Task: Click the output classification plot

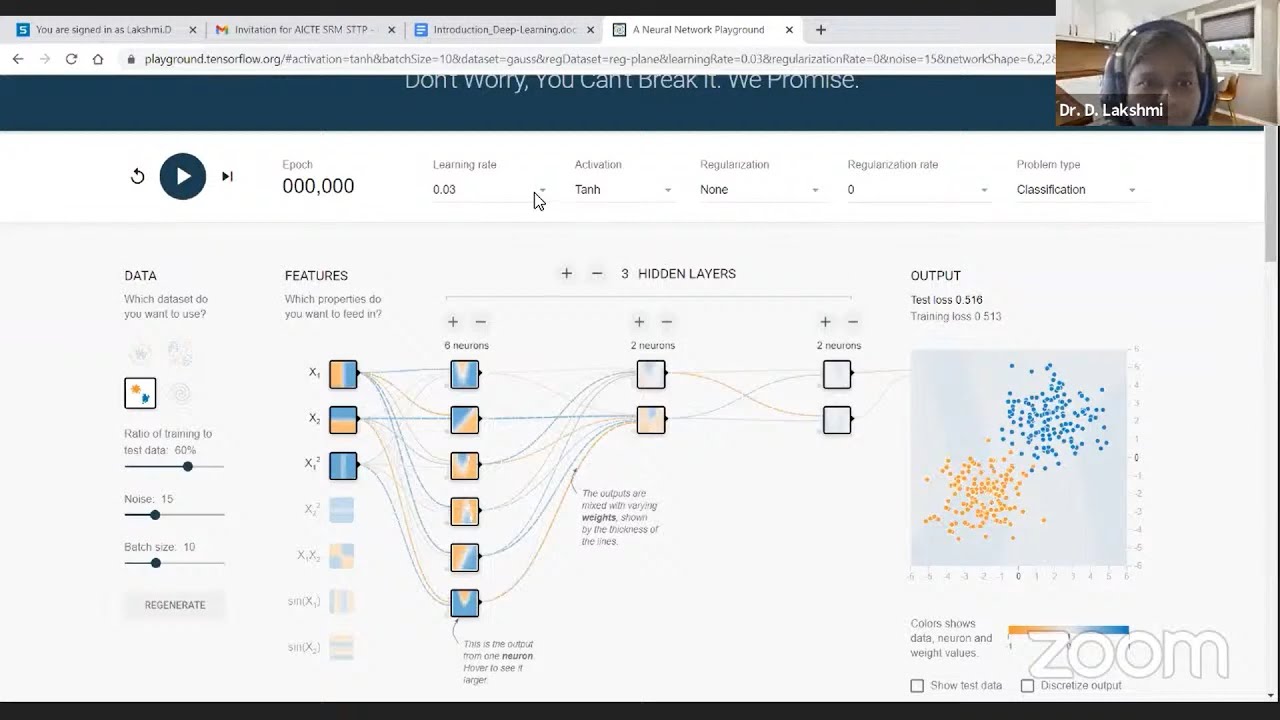Action: point(1018,457)
